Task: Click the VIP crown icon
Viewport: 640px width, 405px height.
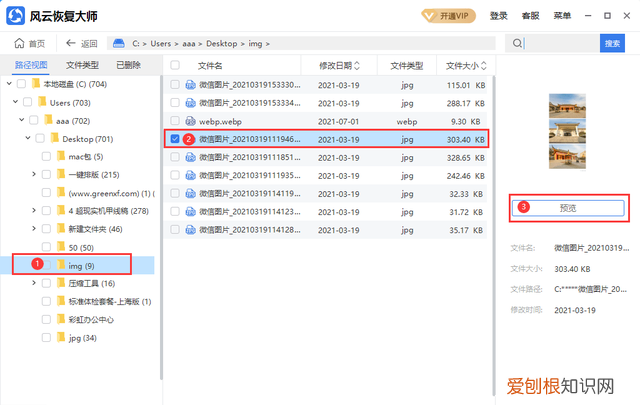Action: tap(429, 16)
